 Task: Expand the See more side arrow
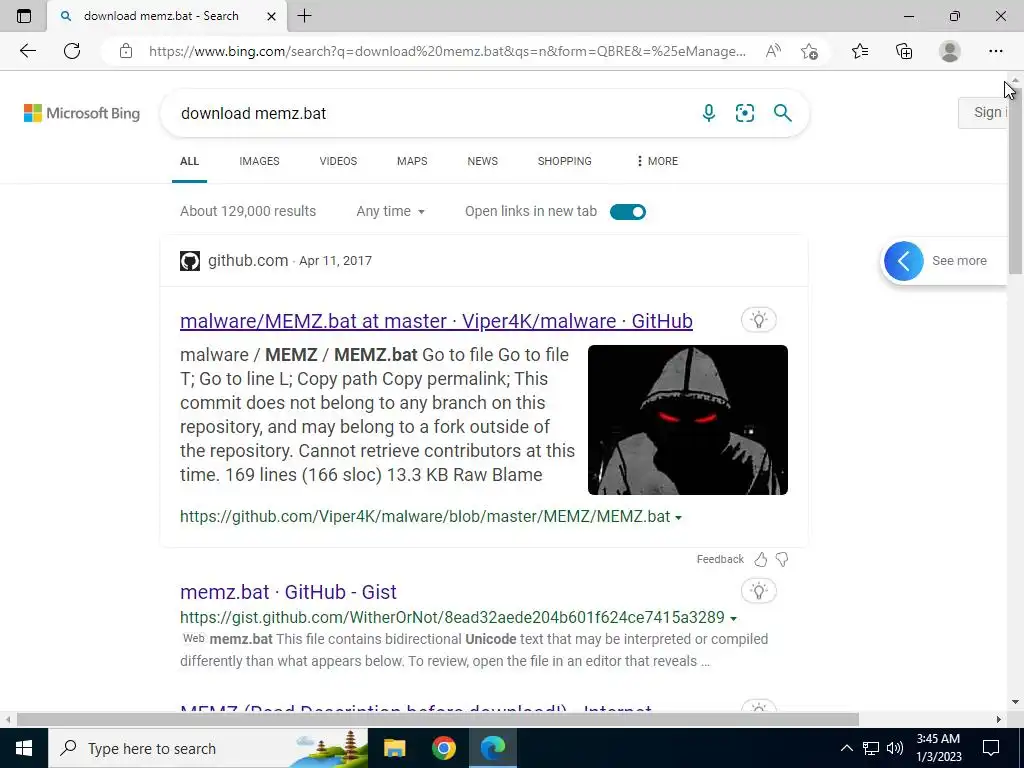point(904,261)
